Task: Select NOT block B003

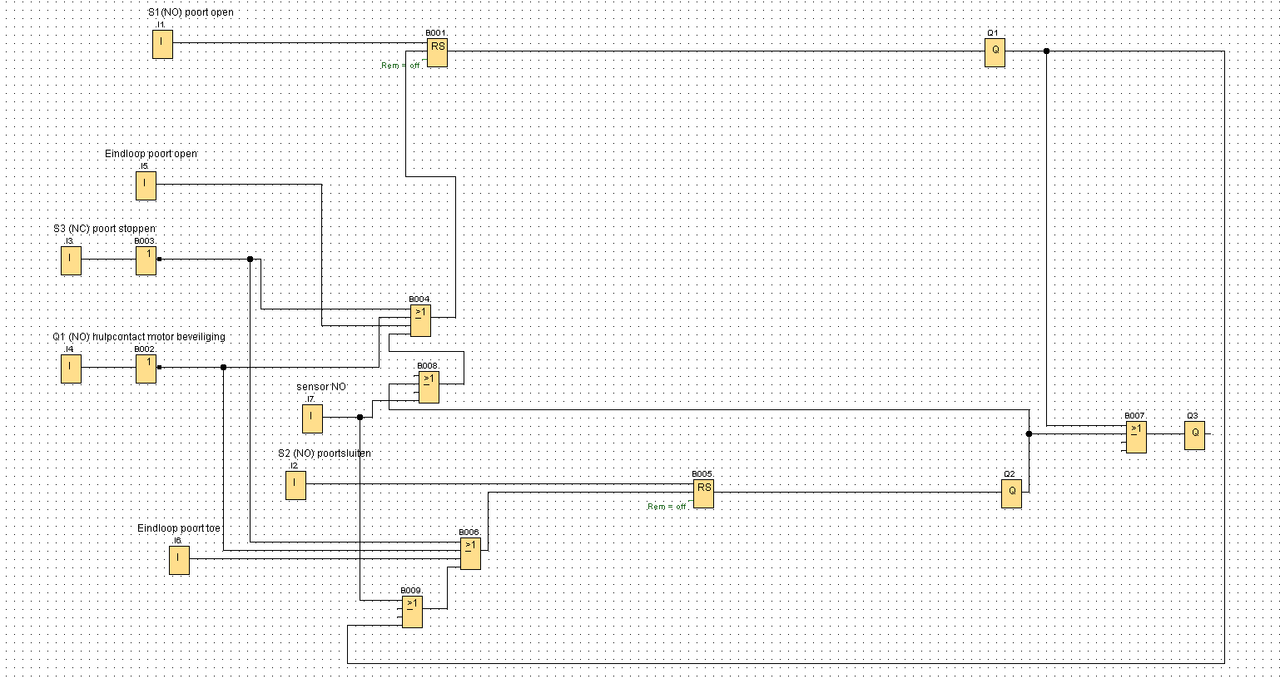Action: (x=146, y=260)
